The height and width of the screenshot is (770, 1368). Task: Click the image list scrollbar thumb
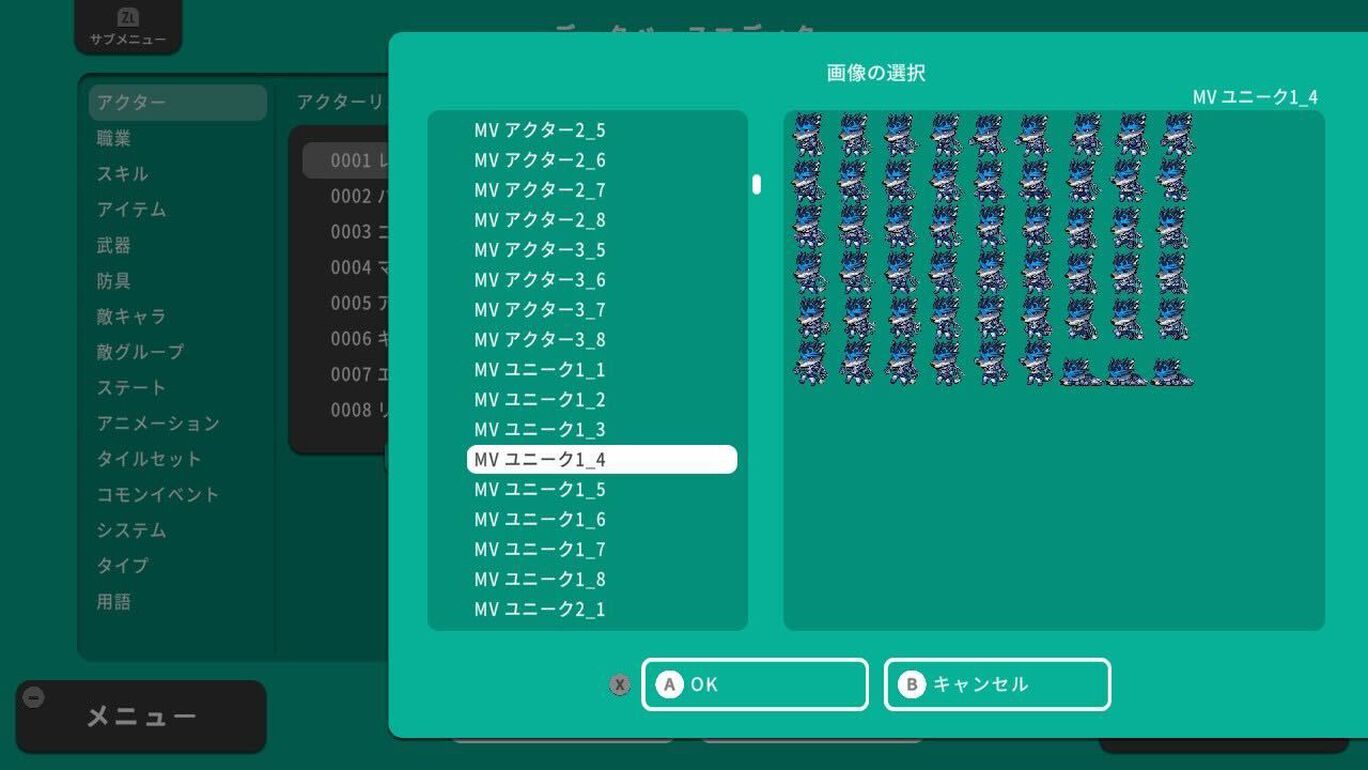[x=757, y=184]
